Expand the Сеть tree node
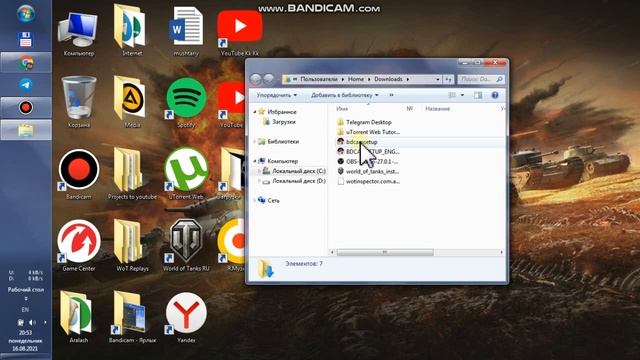The width and height of the screenshot is (640, 360). [255, 200]
